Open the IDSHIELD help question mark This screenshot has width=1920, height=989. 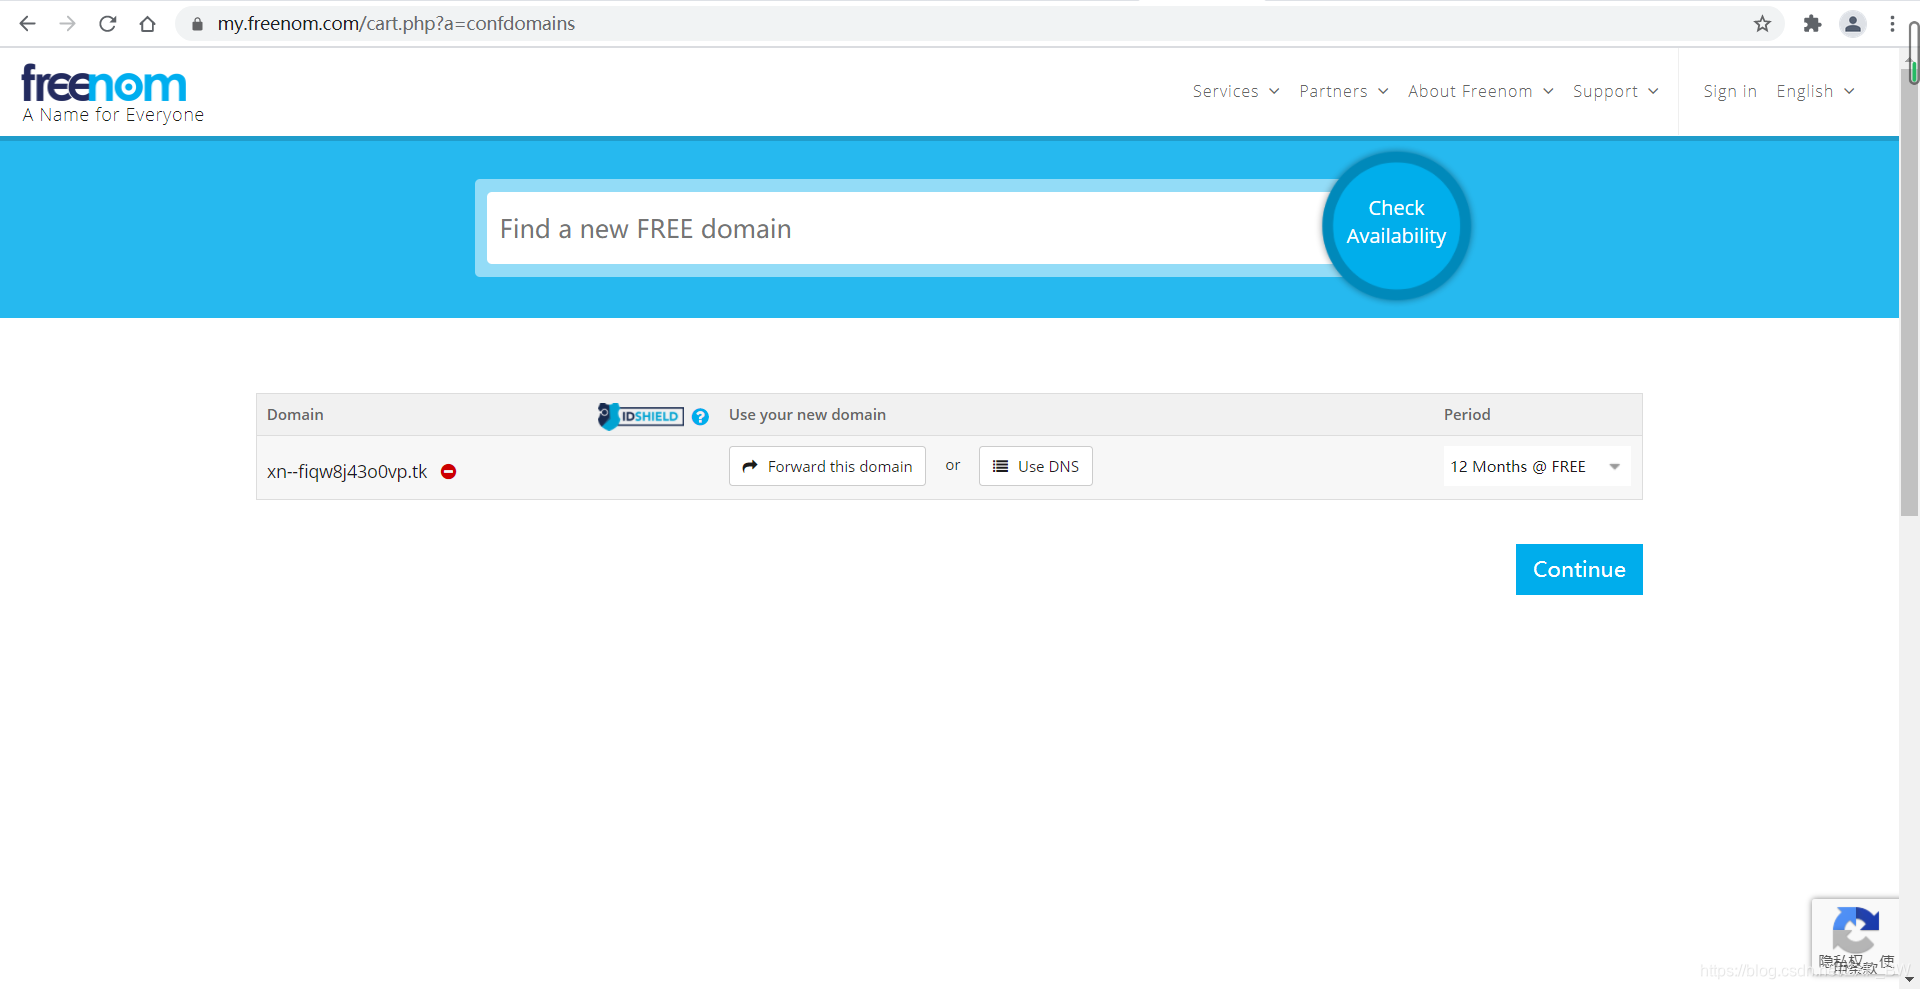click(700, 417)
